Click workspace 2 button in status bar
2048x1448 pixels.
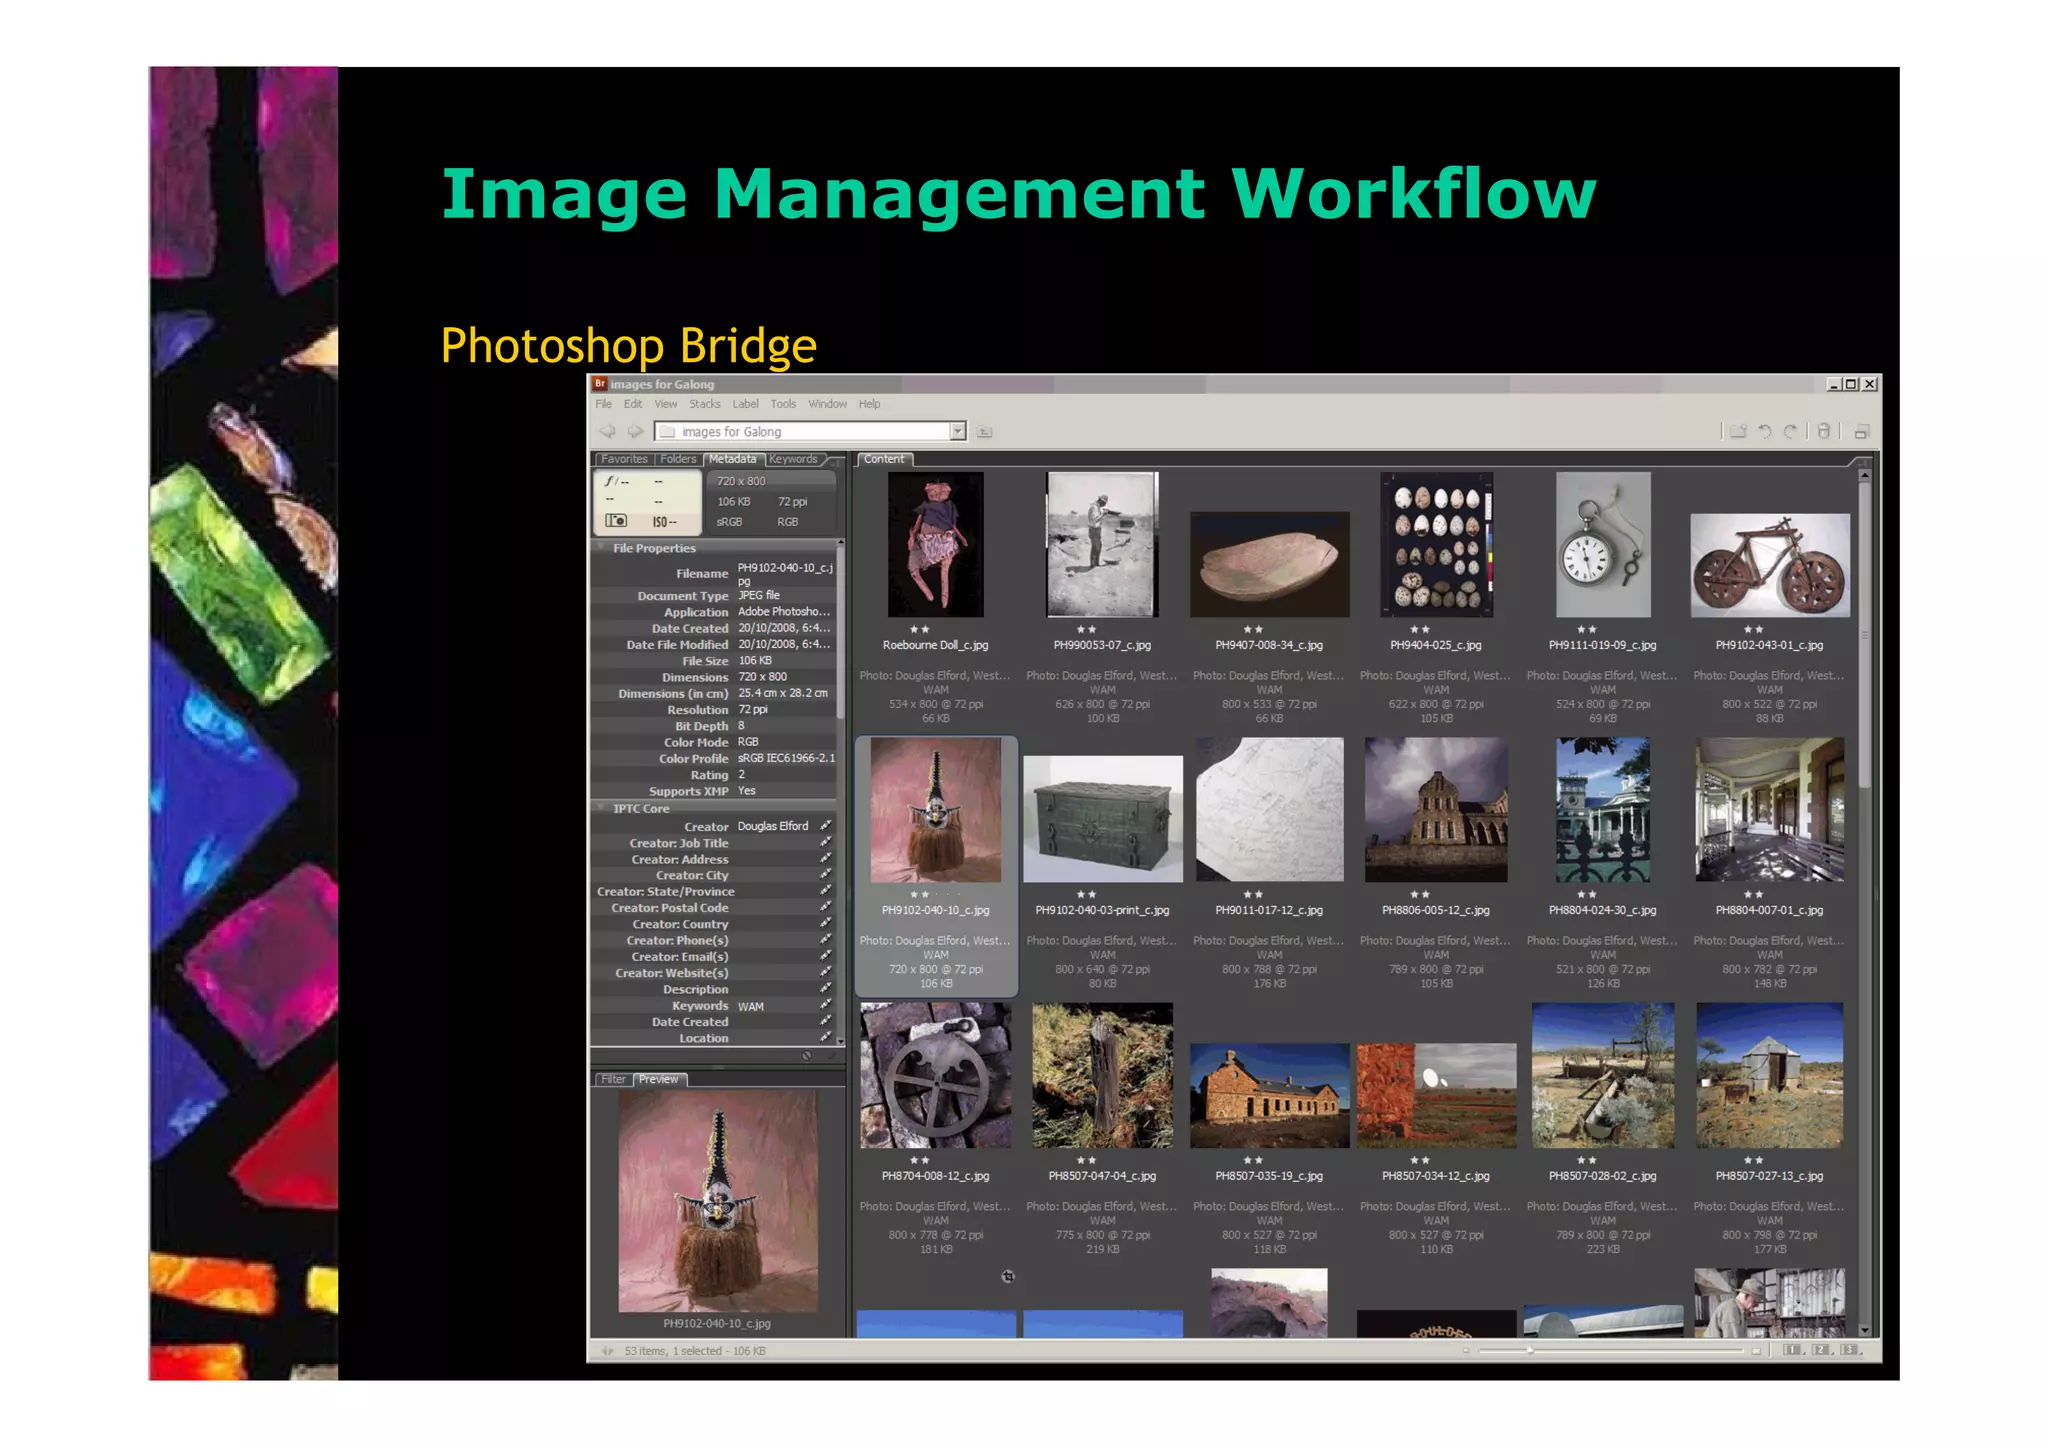(x=1820, y=1350)
